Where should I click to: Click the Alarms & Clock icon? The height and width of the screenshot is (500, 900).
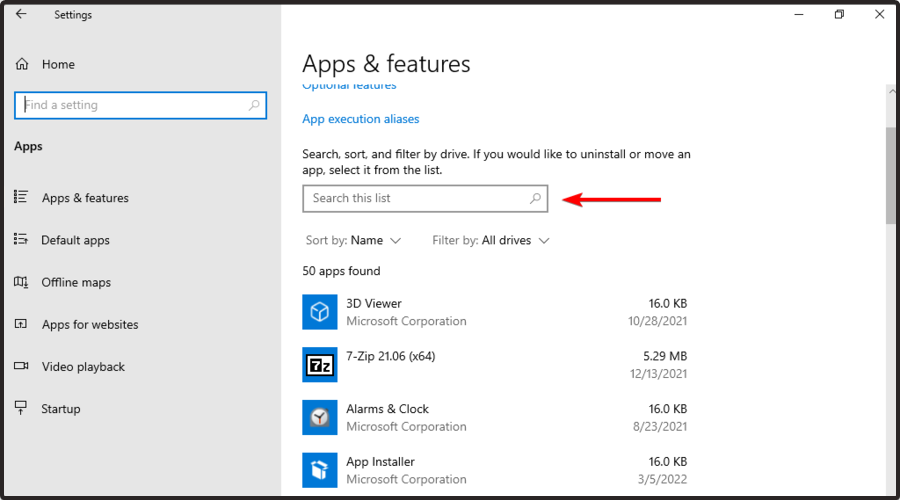pos(319,417)
